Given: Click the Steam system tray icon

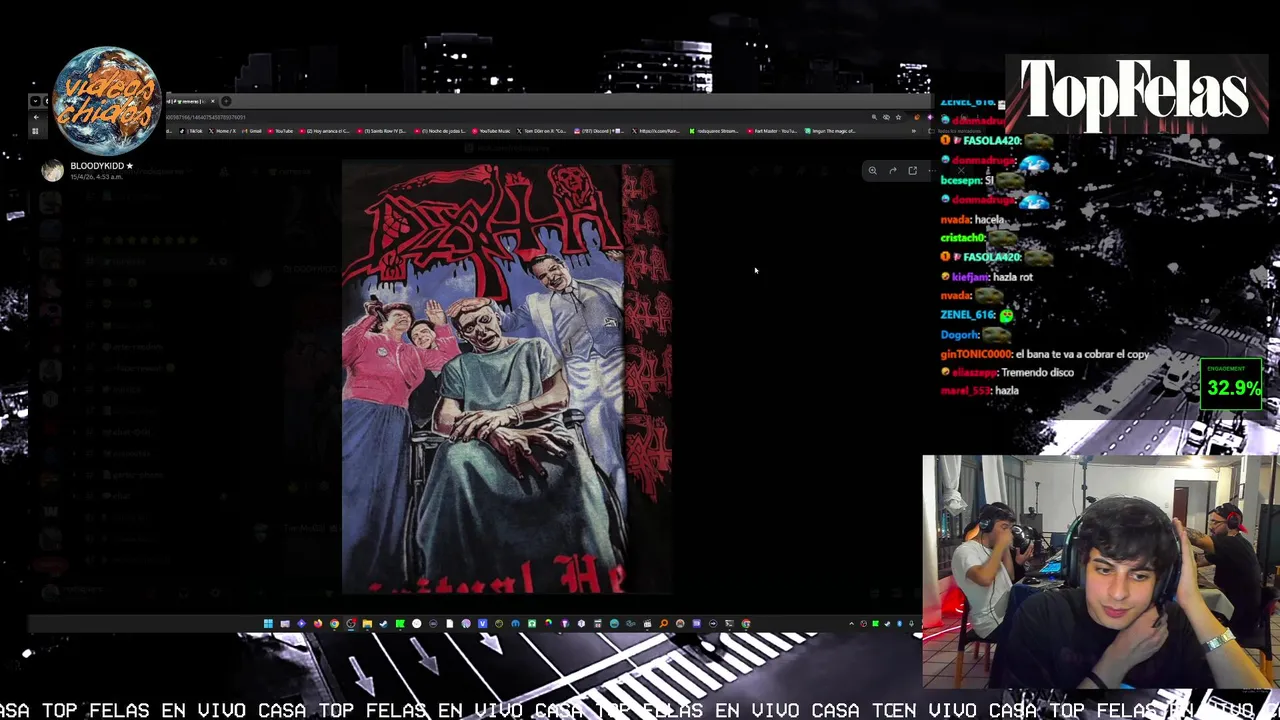Looking at the screenshot, I should pos(887,624).
